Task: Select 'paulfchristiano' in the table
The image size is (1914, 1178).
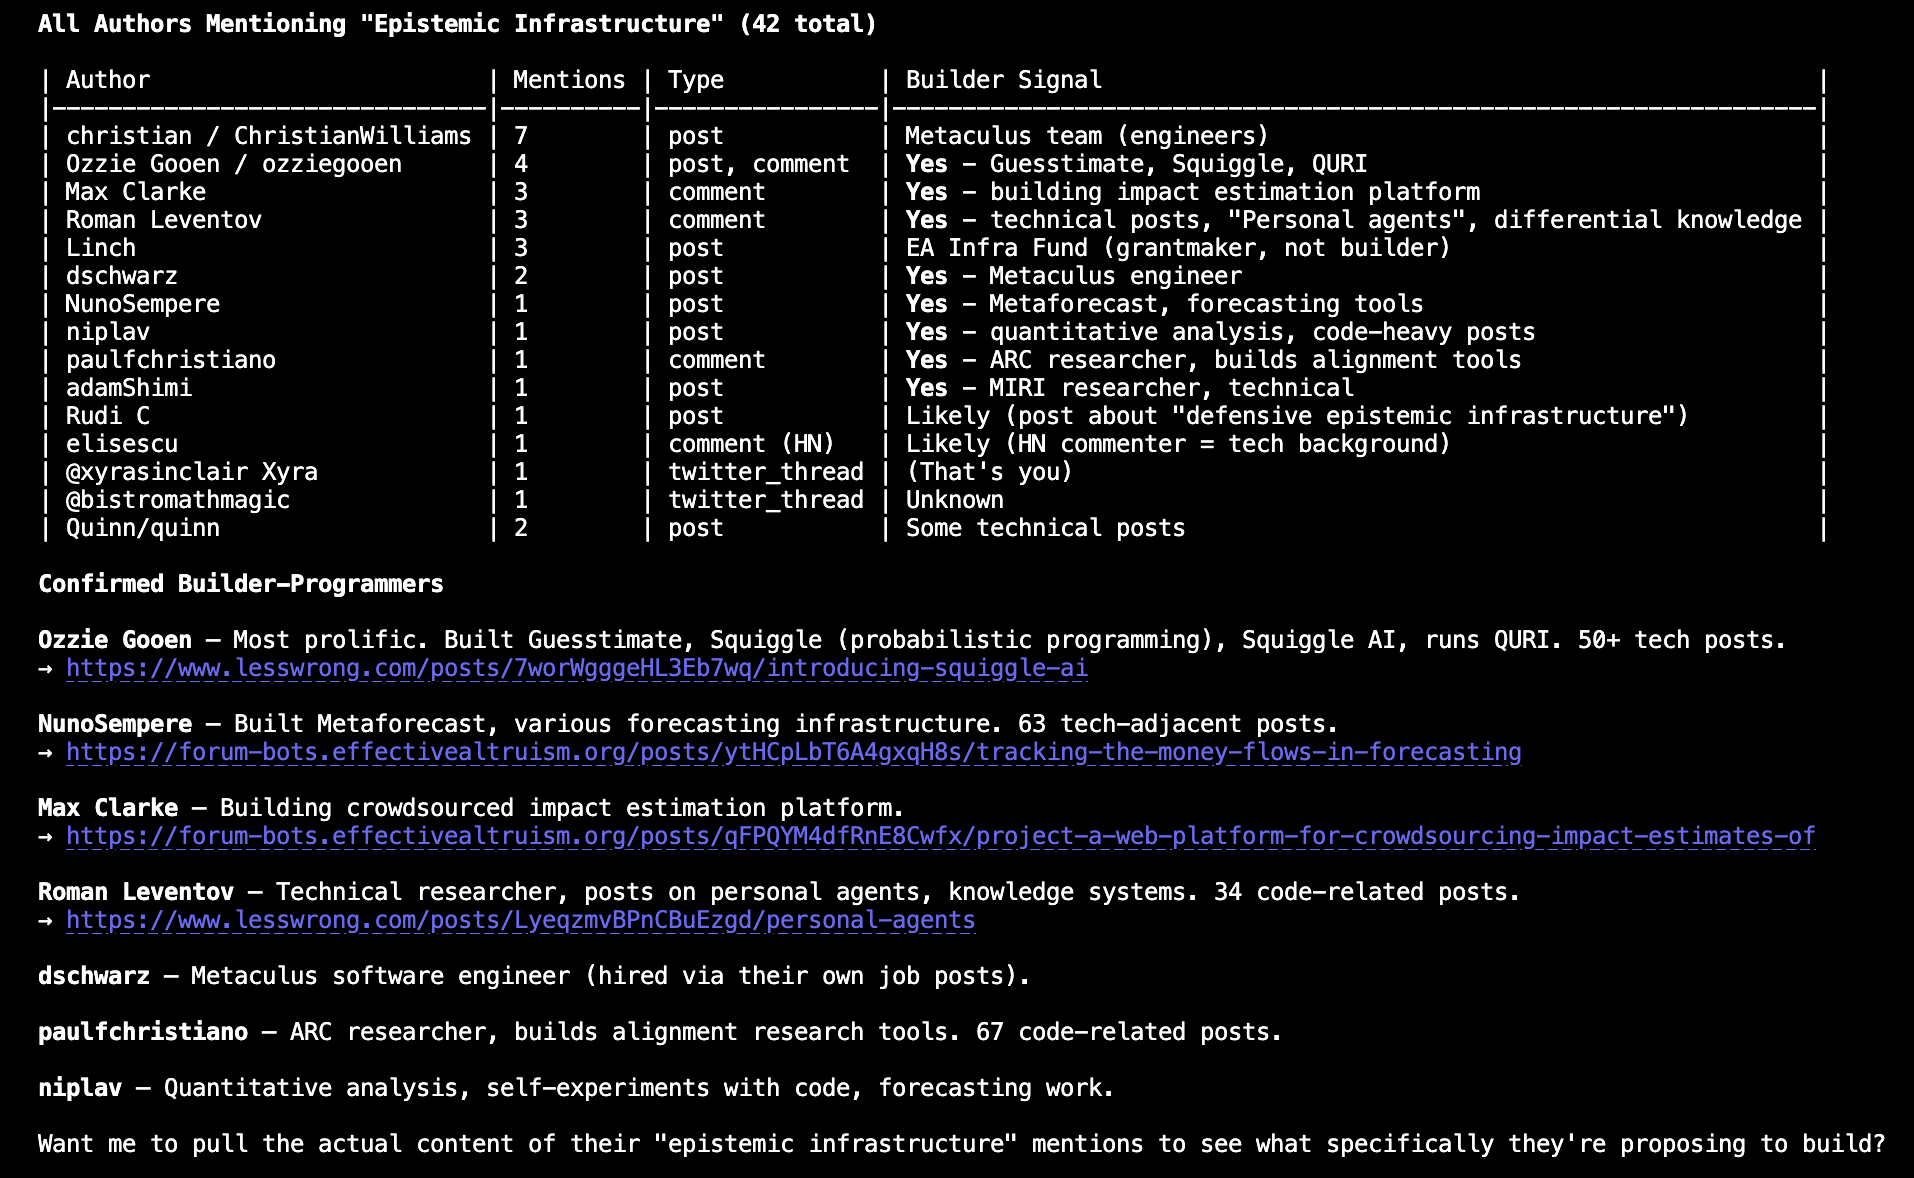Action: [171, 360]
